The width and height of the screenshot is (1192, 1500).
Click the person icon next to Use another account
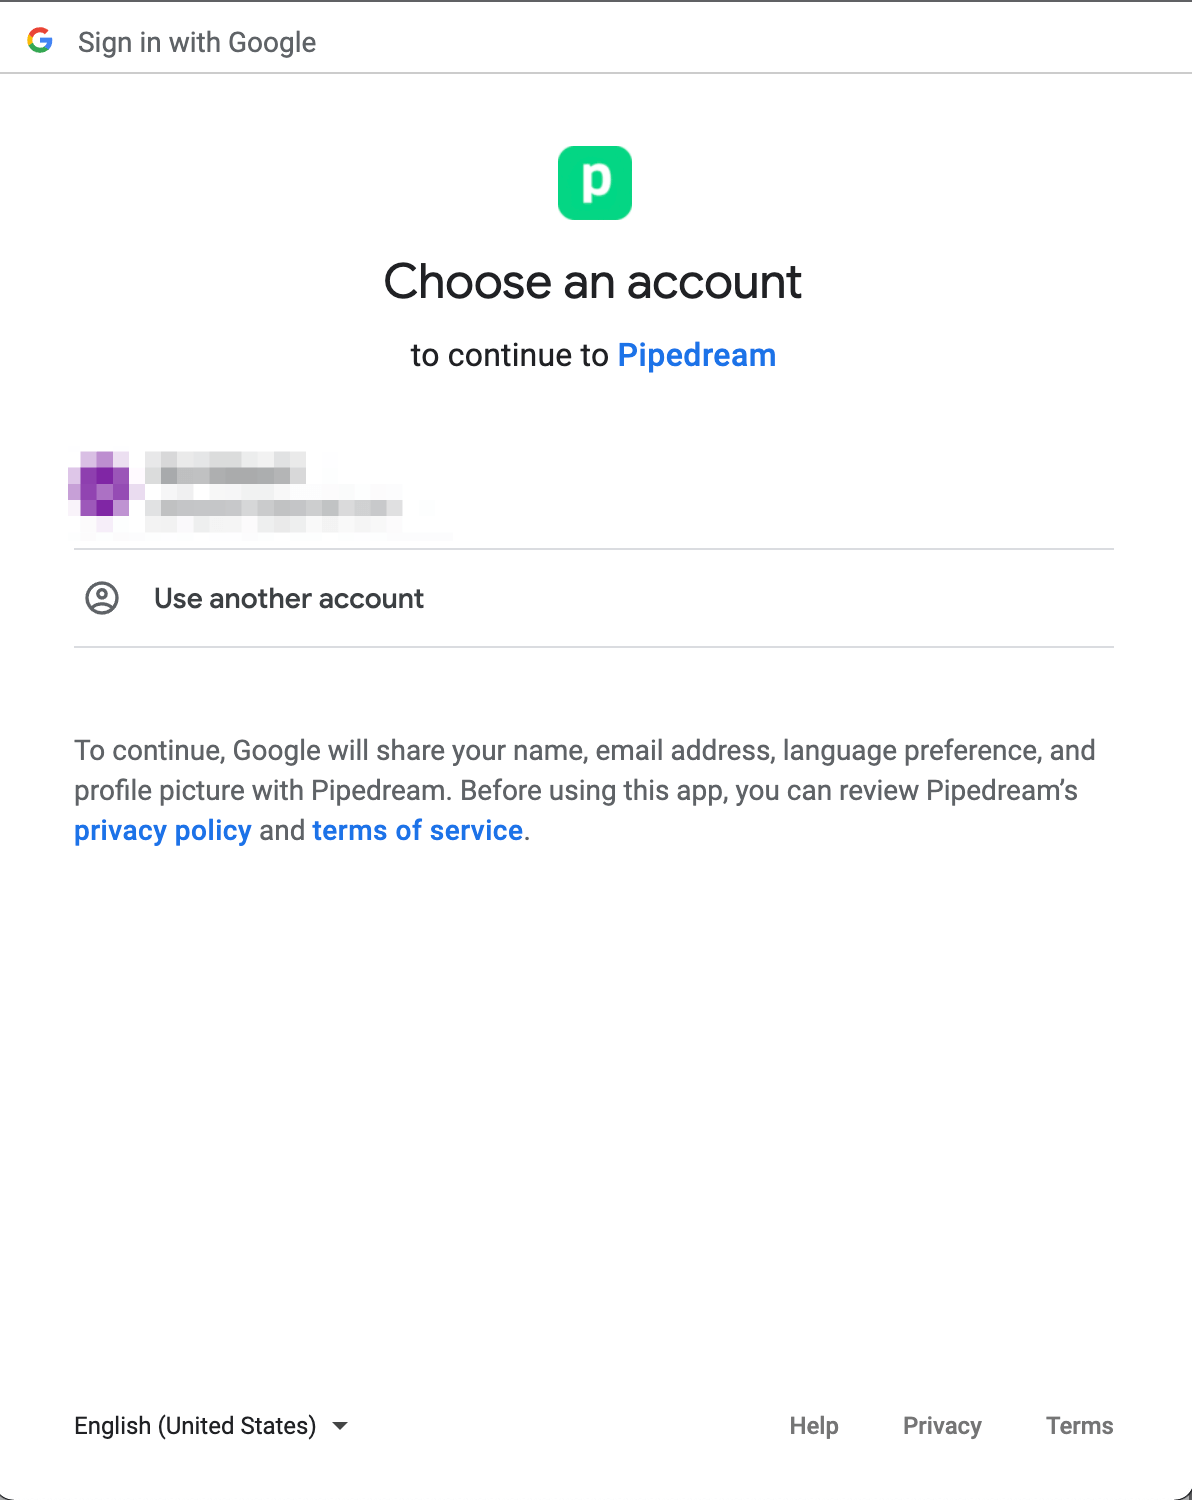(102, 598)
